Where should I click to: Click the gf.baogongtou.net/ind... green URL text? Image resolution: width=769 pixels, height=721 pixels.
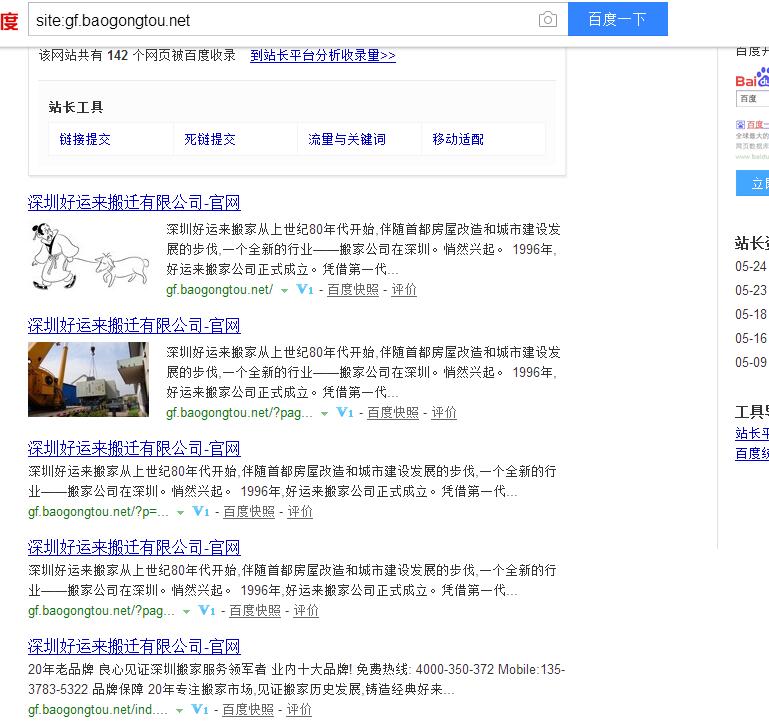pos(98,710)
